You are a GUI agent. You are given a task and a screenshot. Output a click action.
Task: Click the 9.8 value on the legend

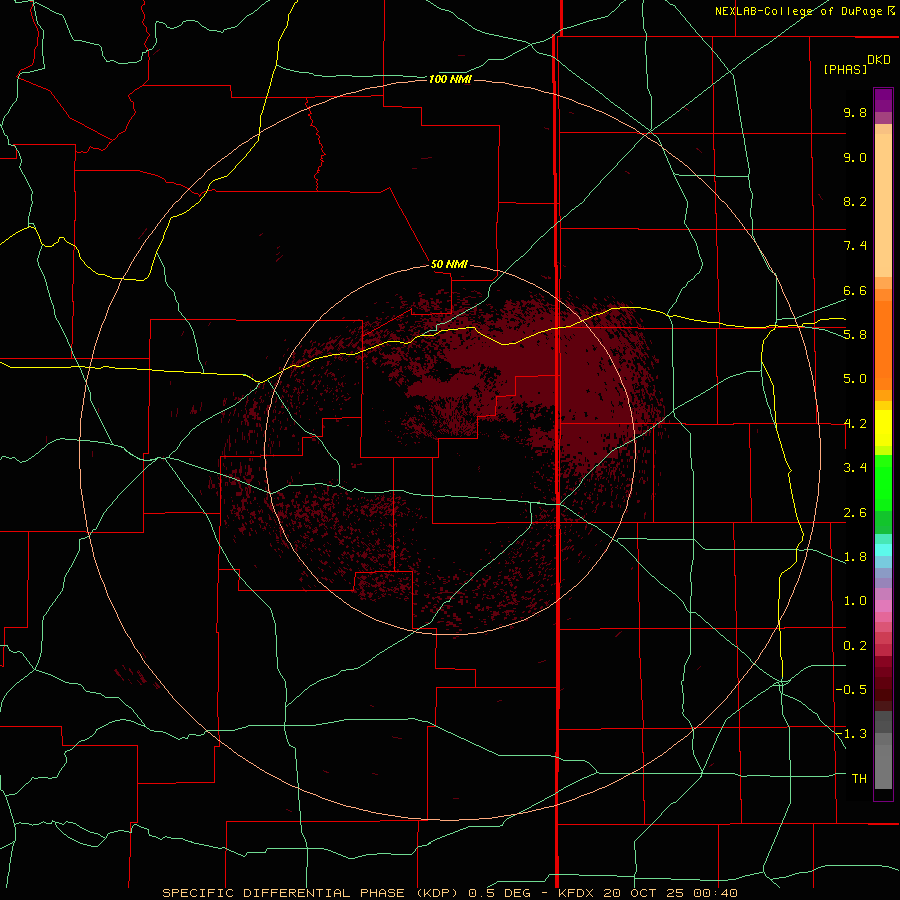[x=855, y=112]
